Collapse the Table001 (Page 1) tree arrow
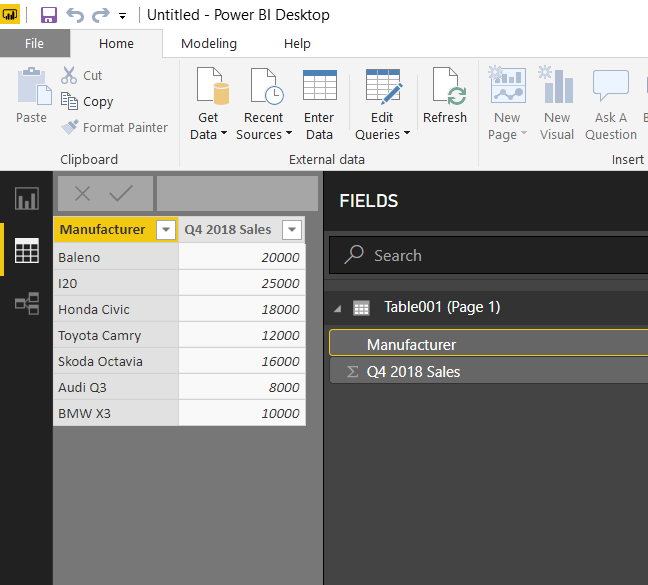This screenshot has height=585, width=648. tap(338, 308)
